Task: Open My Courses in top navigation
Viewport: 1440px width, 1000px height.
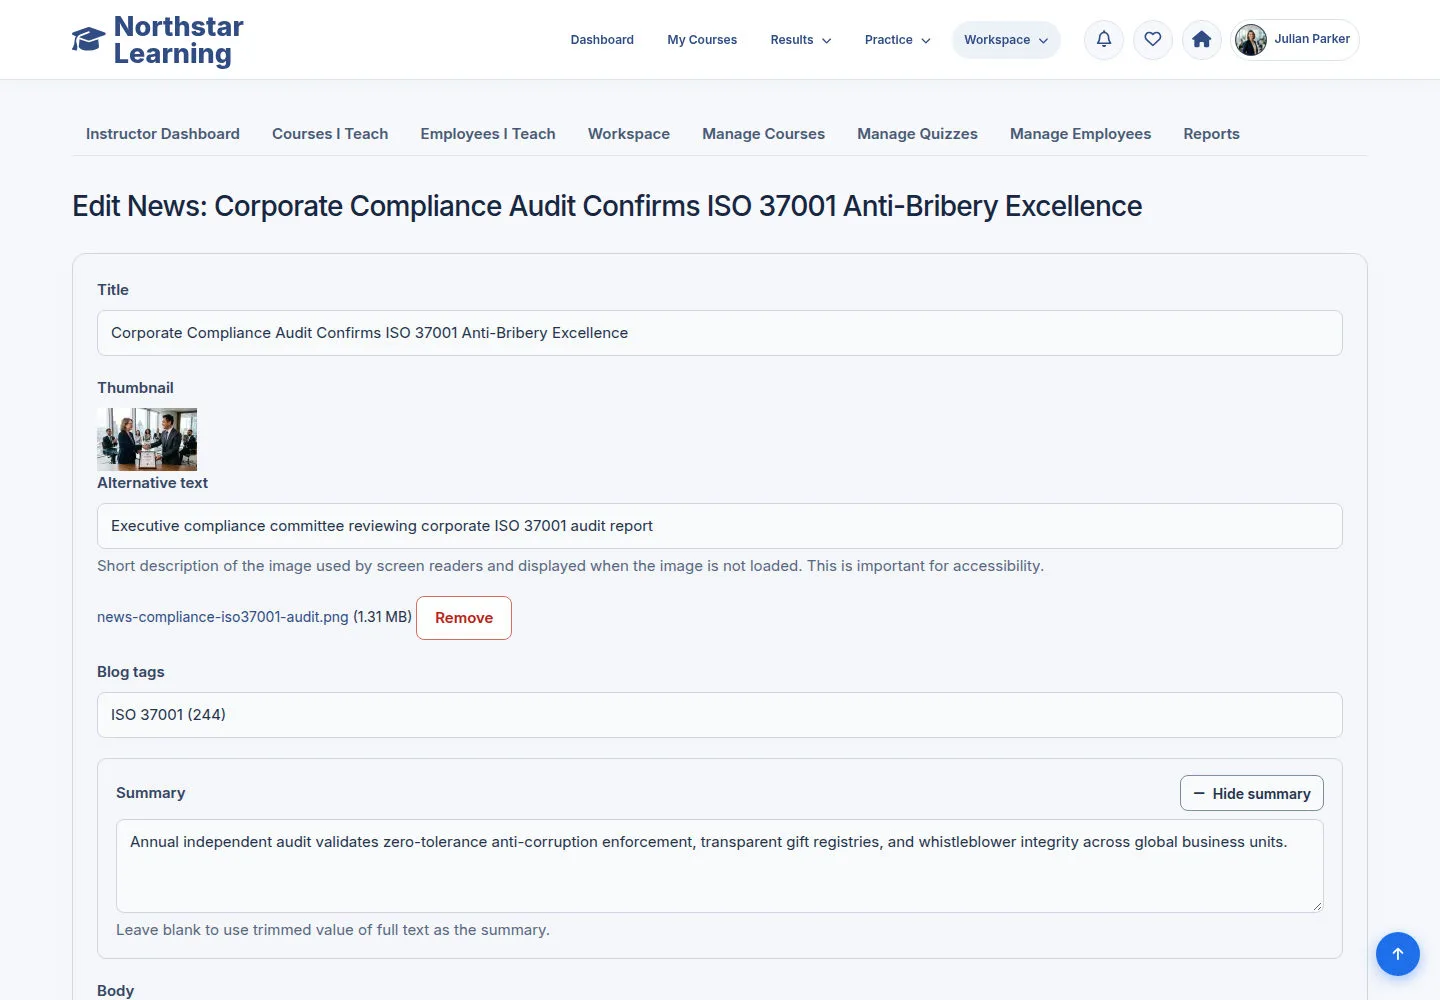Action: point(702,40)
